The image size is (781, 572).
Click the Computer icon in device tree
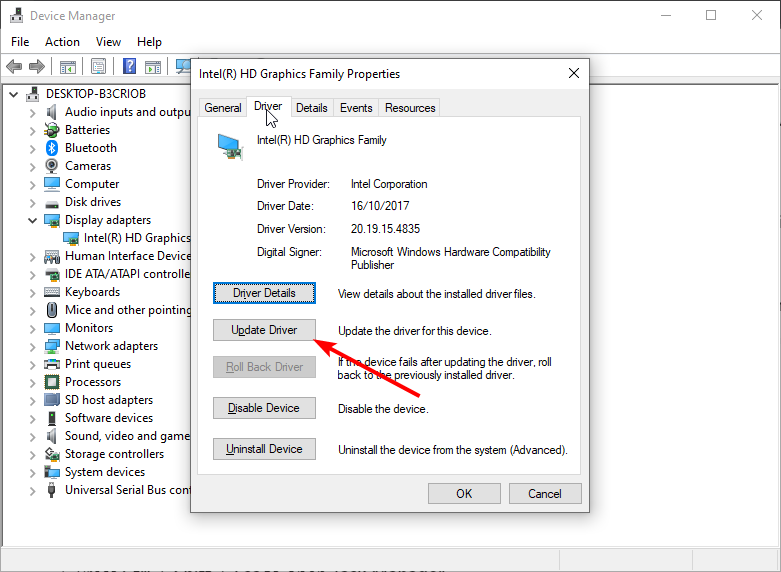pyautogui.click(x=52, y=184)
